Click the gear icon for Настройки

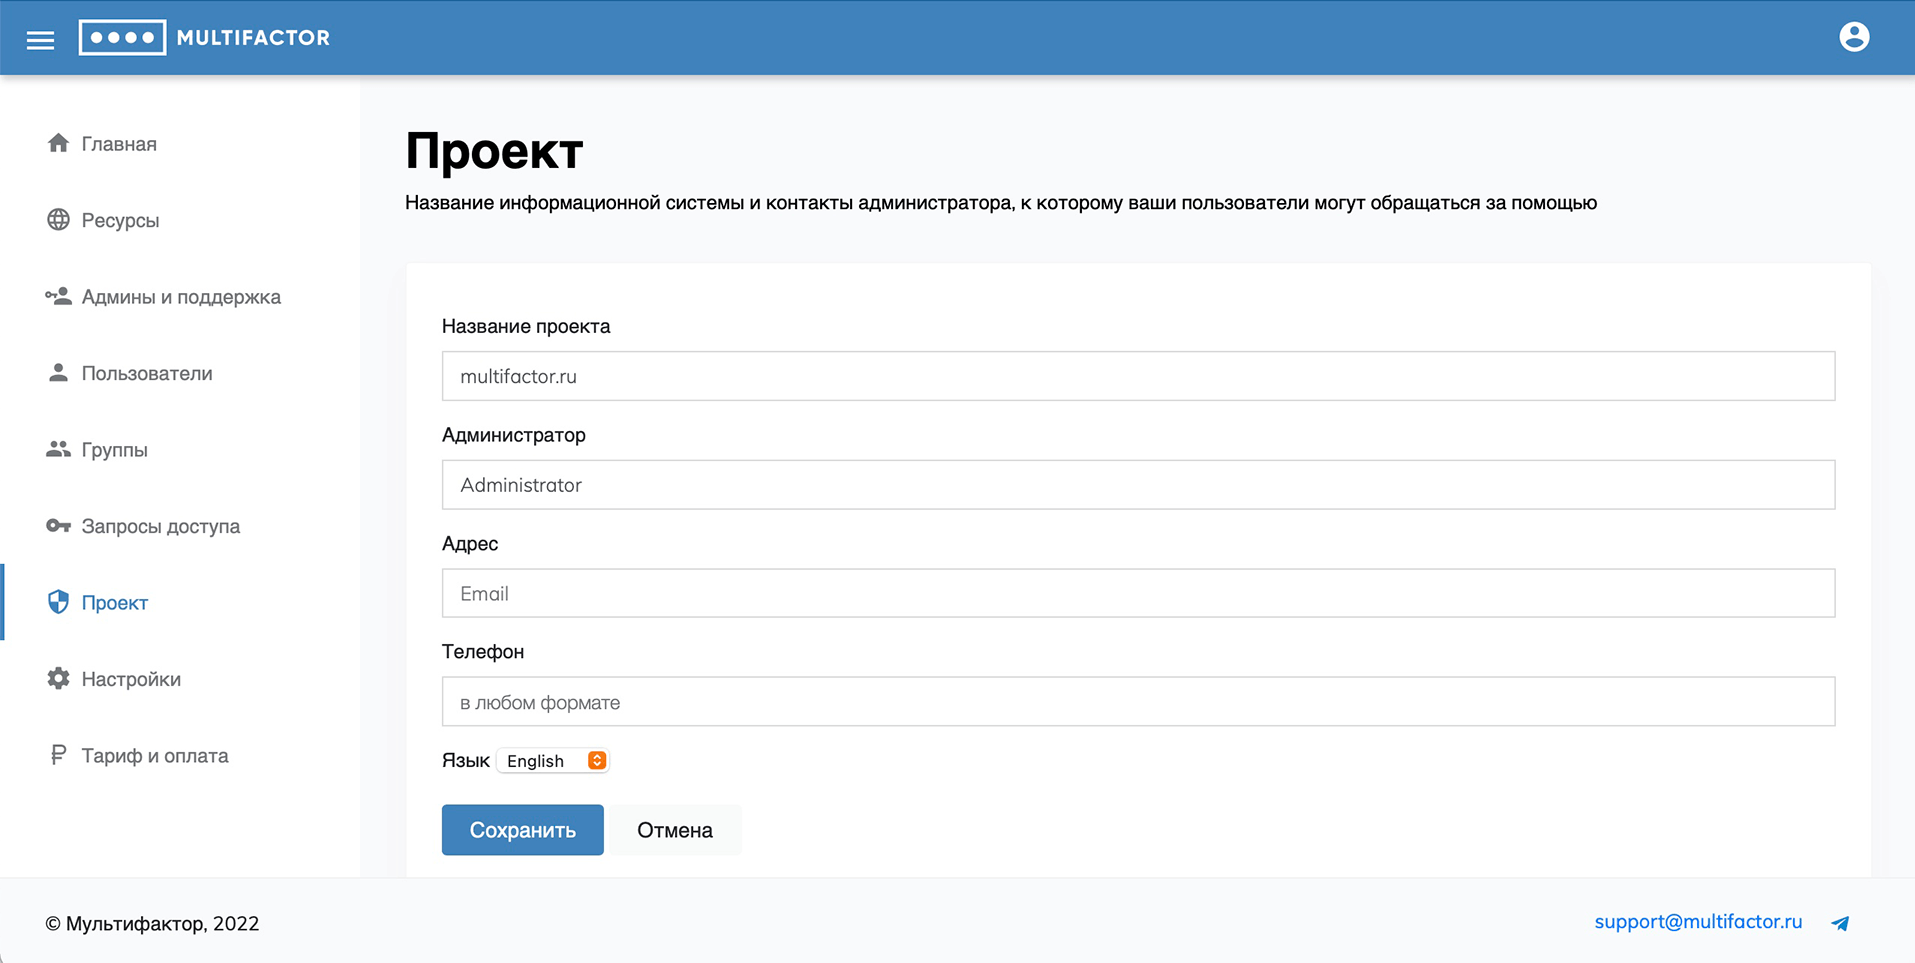tap(58, 679)
